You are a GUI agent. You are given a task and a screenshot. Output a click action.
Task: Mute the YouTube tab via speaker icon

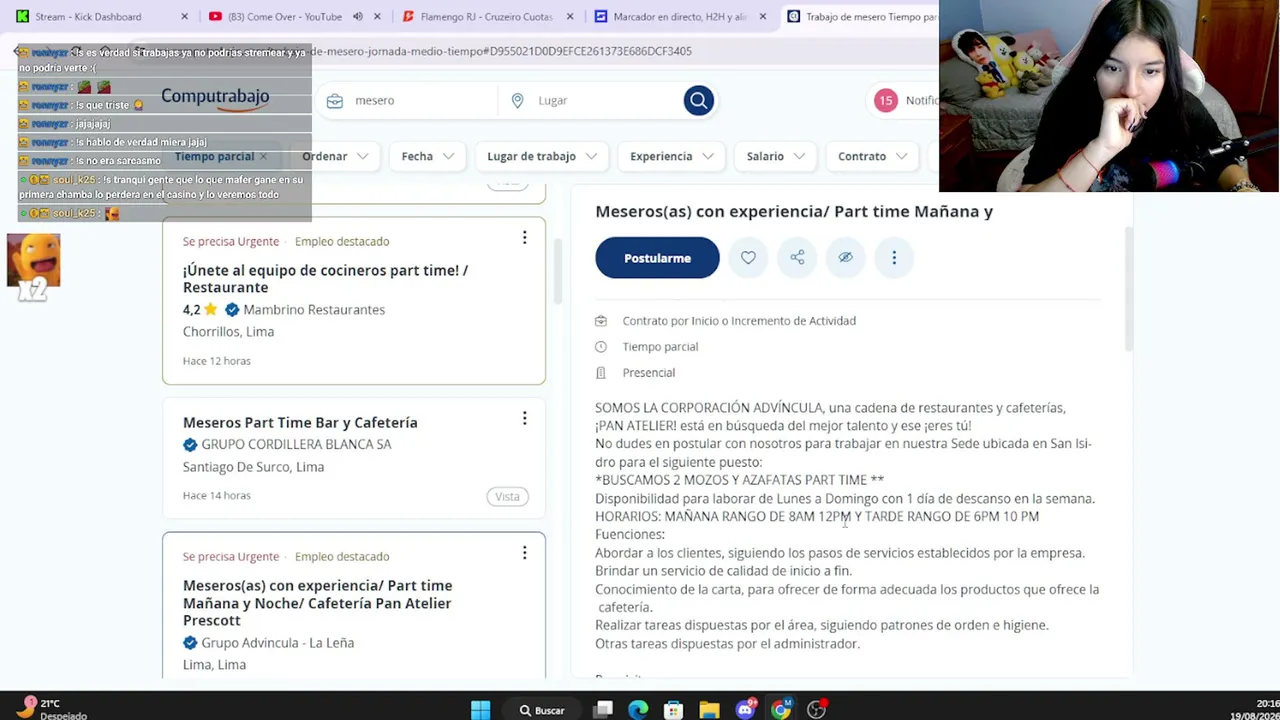[x=357, y=17]
